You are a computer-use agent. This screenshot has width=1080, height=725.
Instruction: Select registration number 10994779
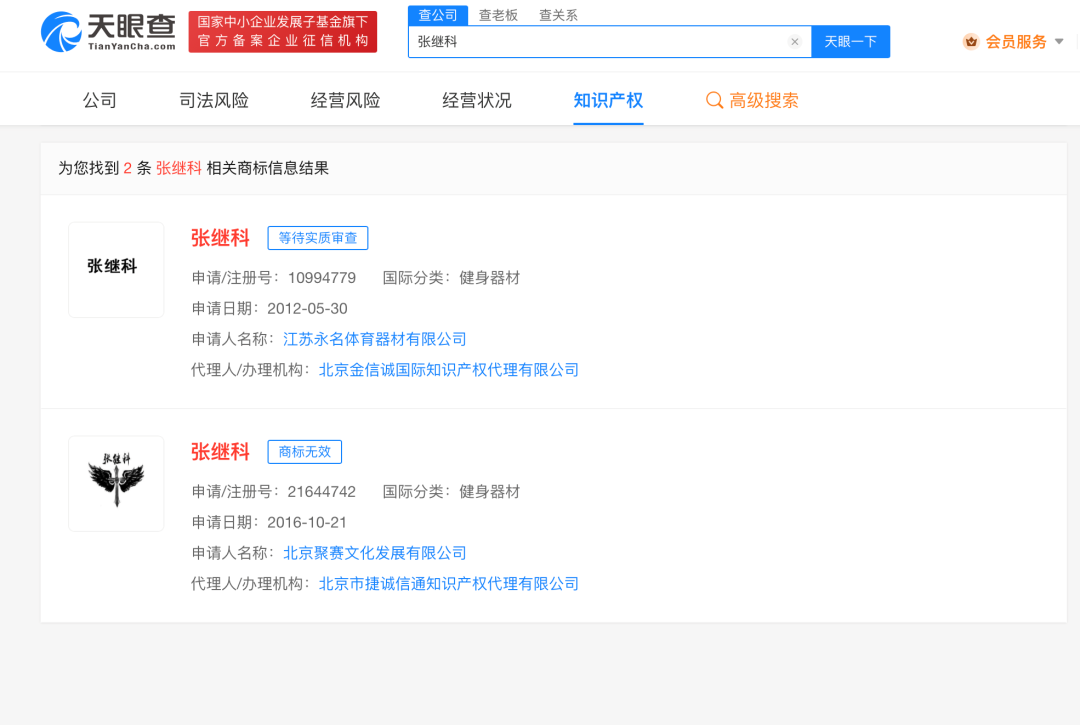(x=322, y=278)
